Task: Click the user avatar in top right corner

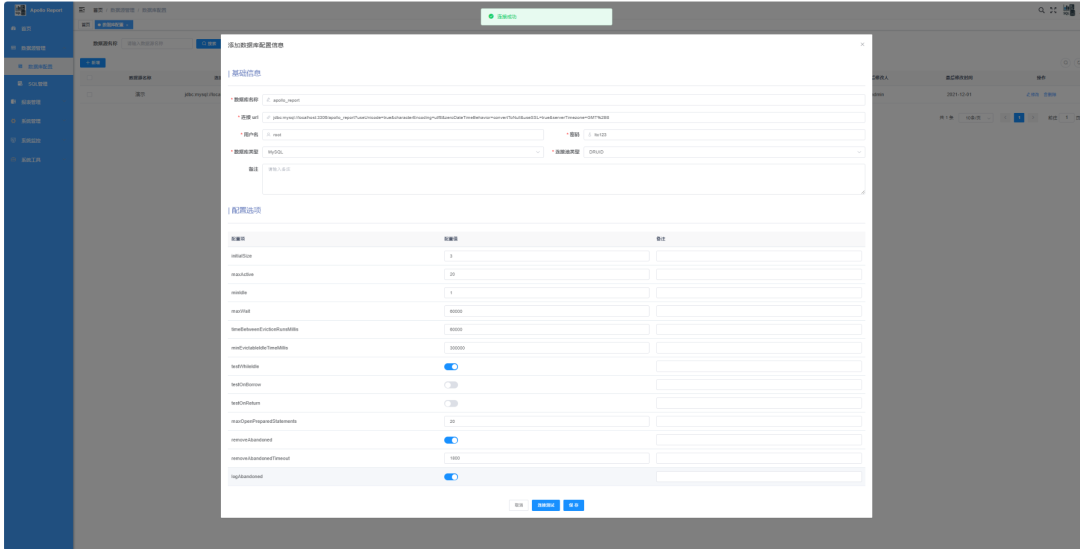Action: (x=1068, y=10)
